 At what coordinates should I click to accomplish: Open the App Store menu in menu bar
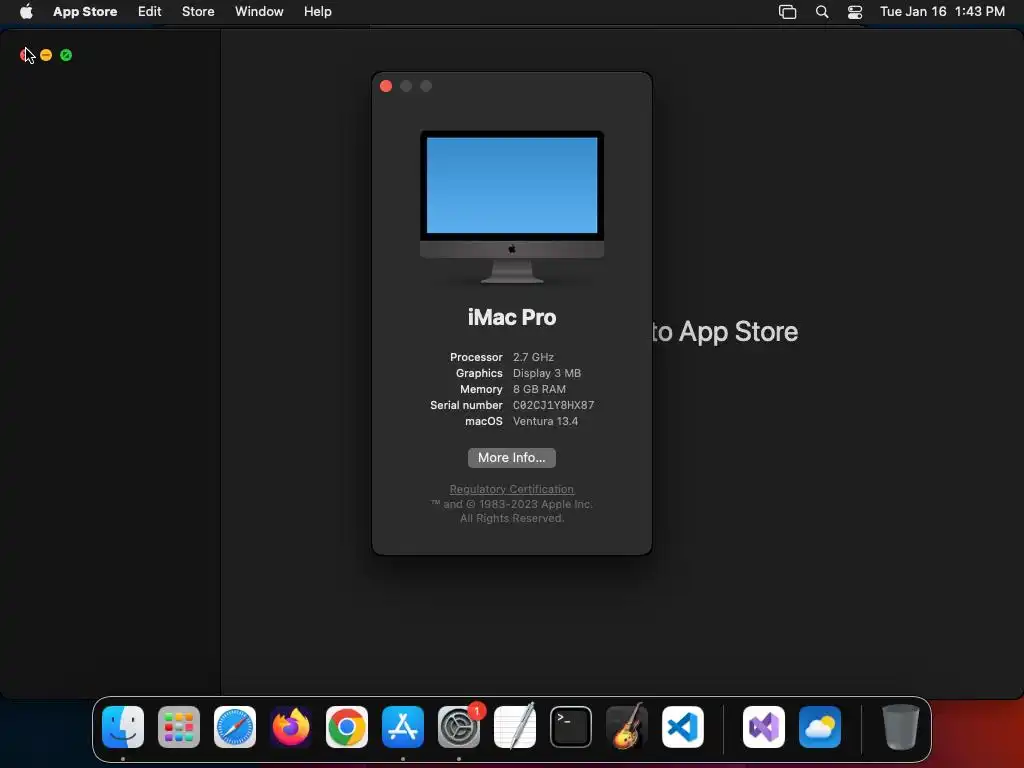pyautogui.click(x=85, y=11)
